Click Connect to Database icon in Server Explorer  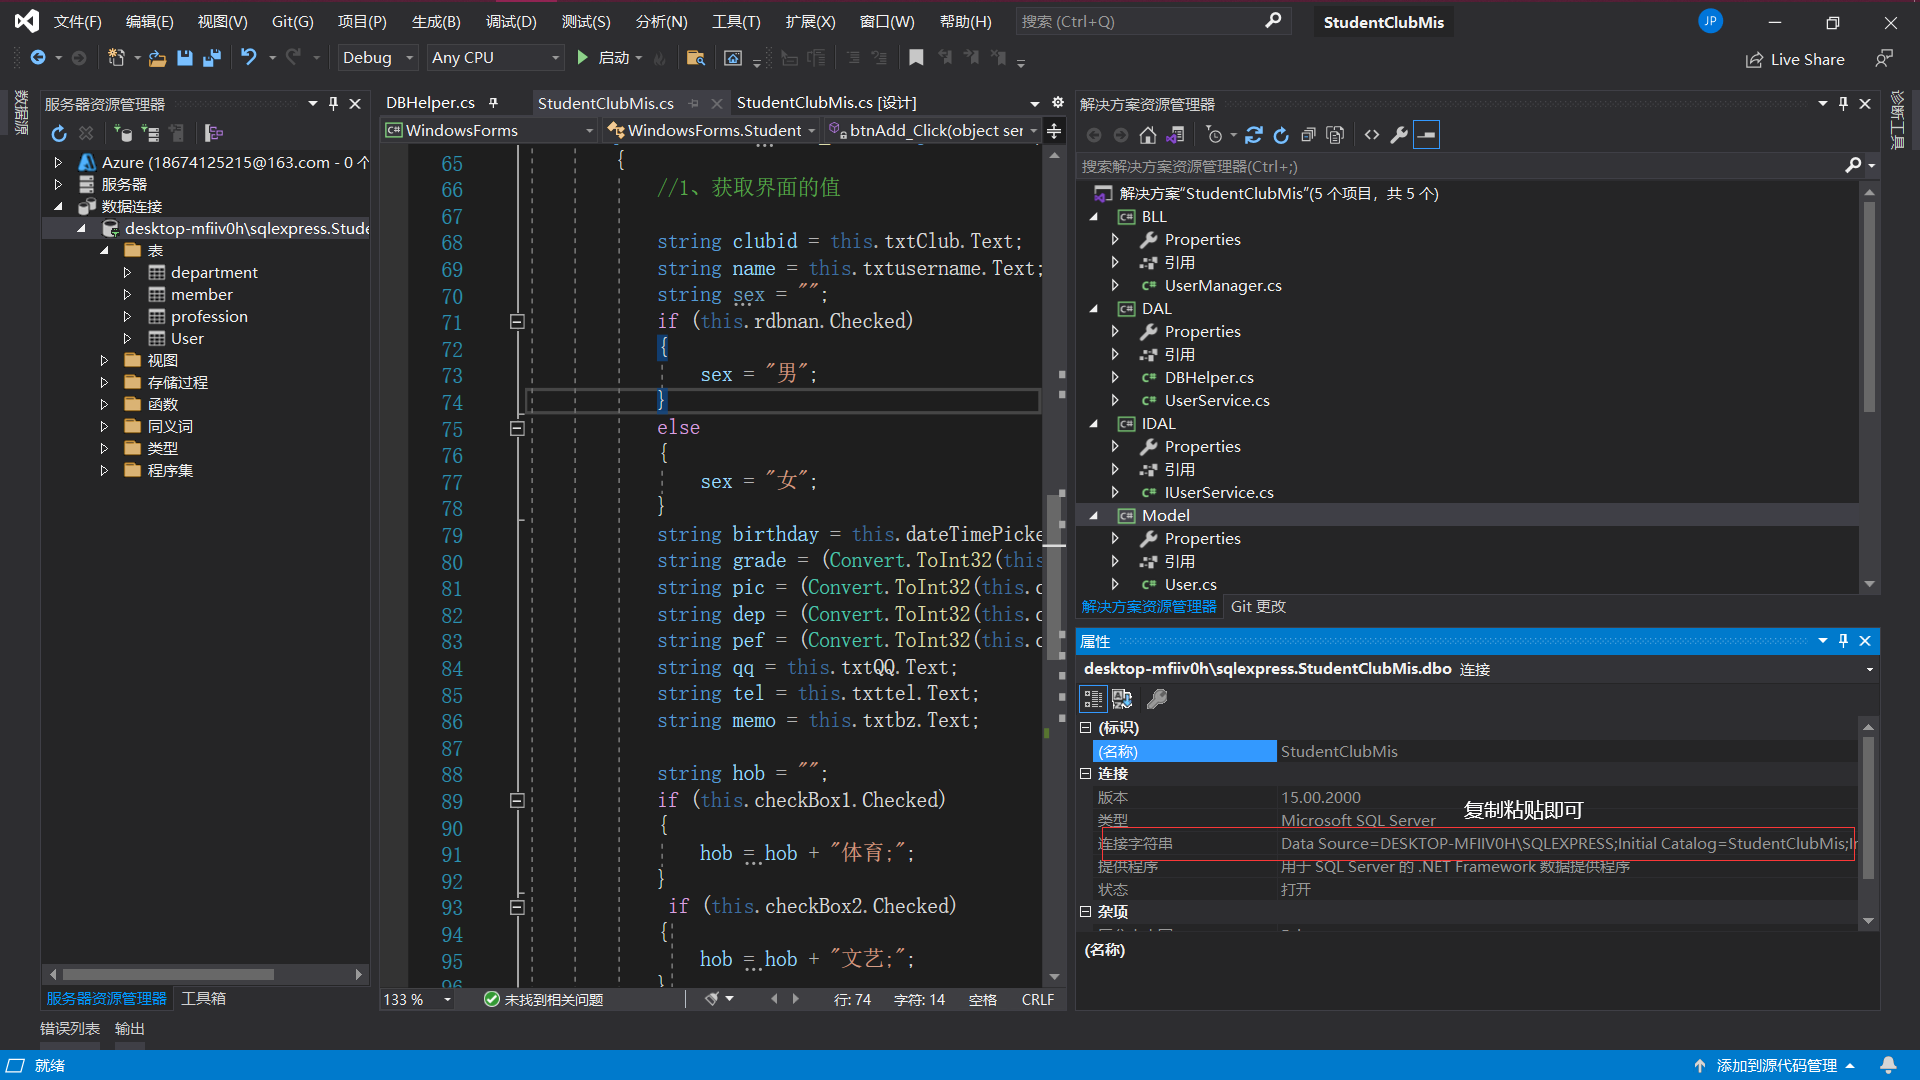pos(123,133)
